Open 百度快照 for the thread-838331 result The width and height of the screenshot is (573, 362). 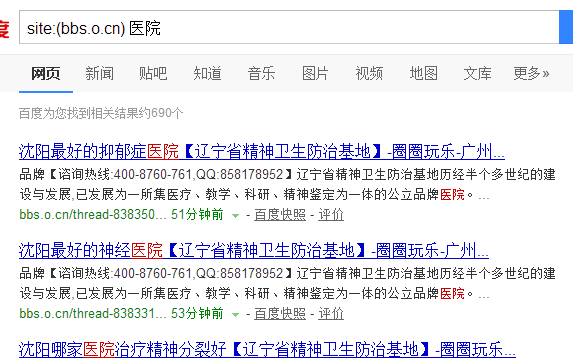280,314
